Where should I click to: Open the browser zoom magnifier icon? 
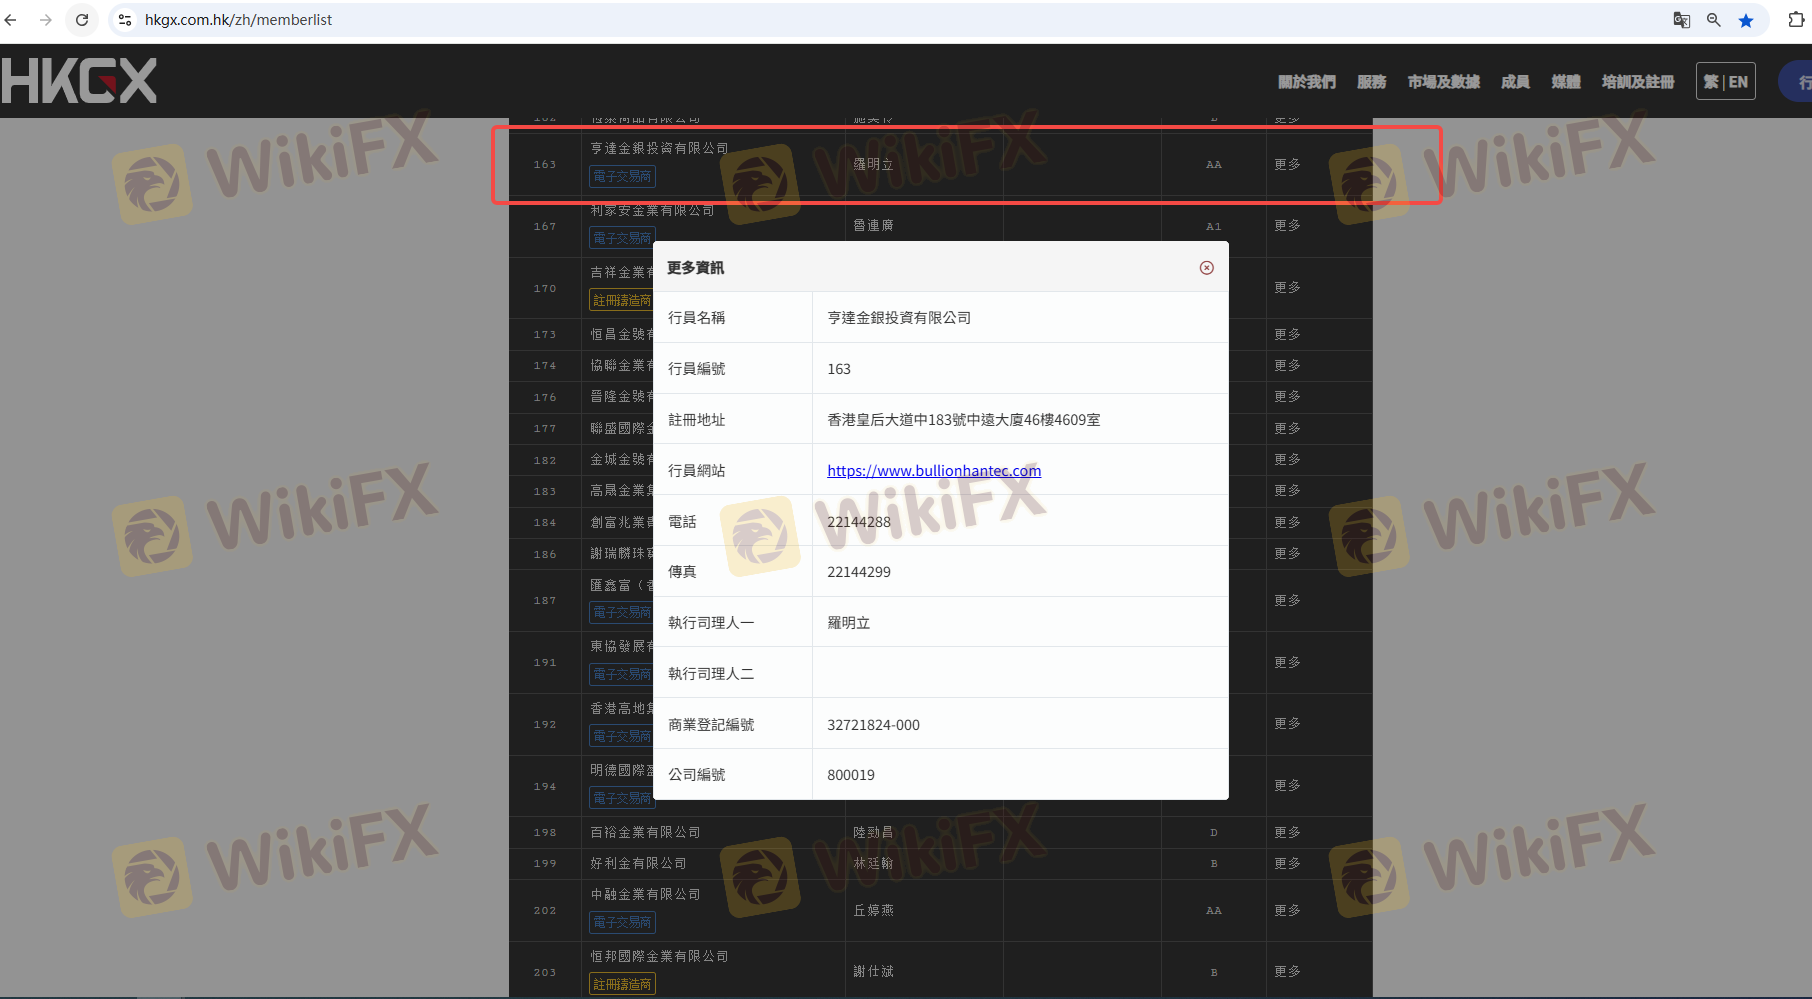tap(1714, 20)
